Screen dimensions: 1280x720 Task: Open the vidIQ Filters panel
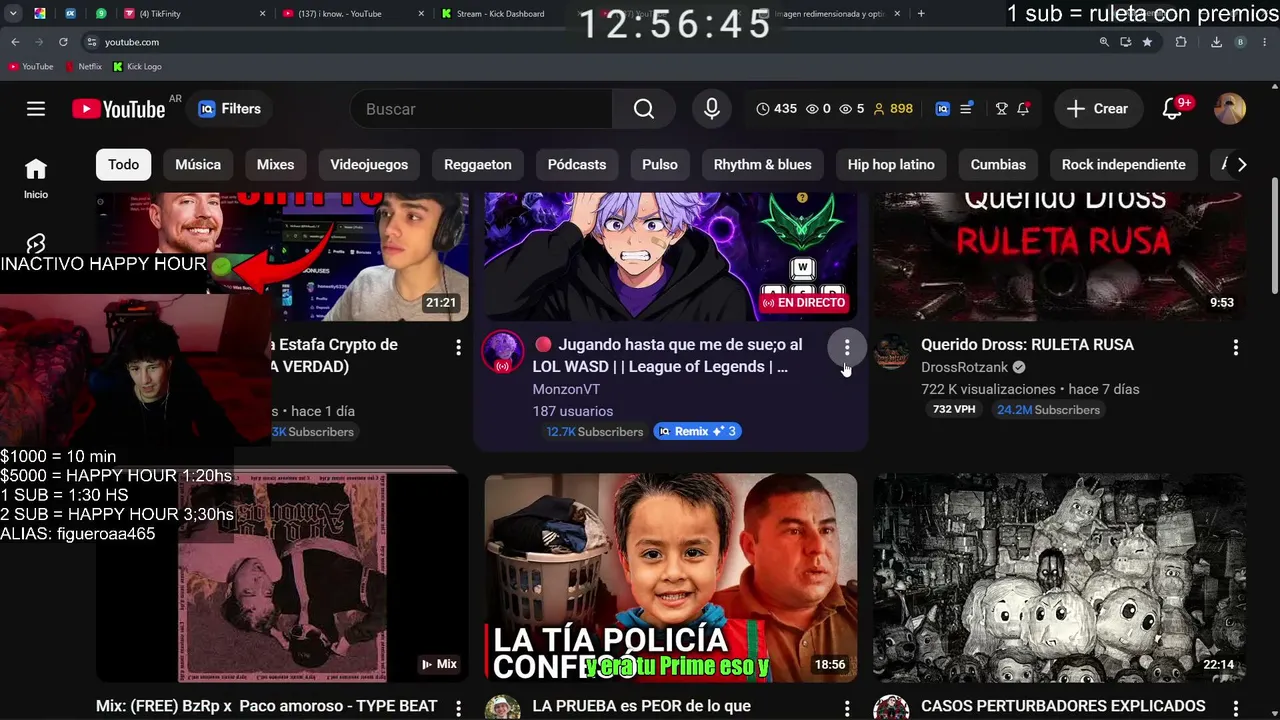(230, 109)
